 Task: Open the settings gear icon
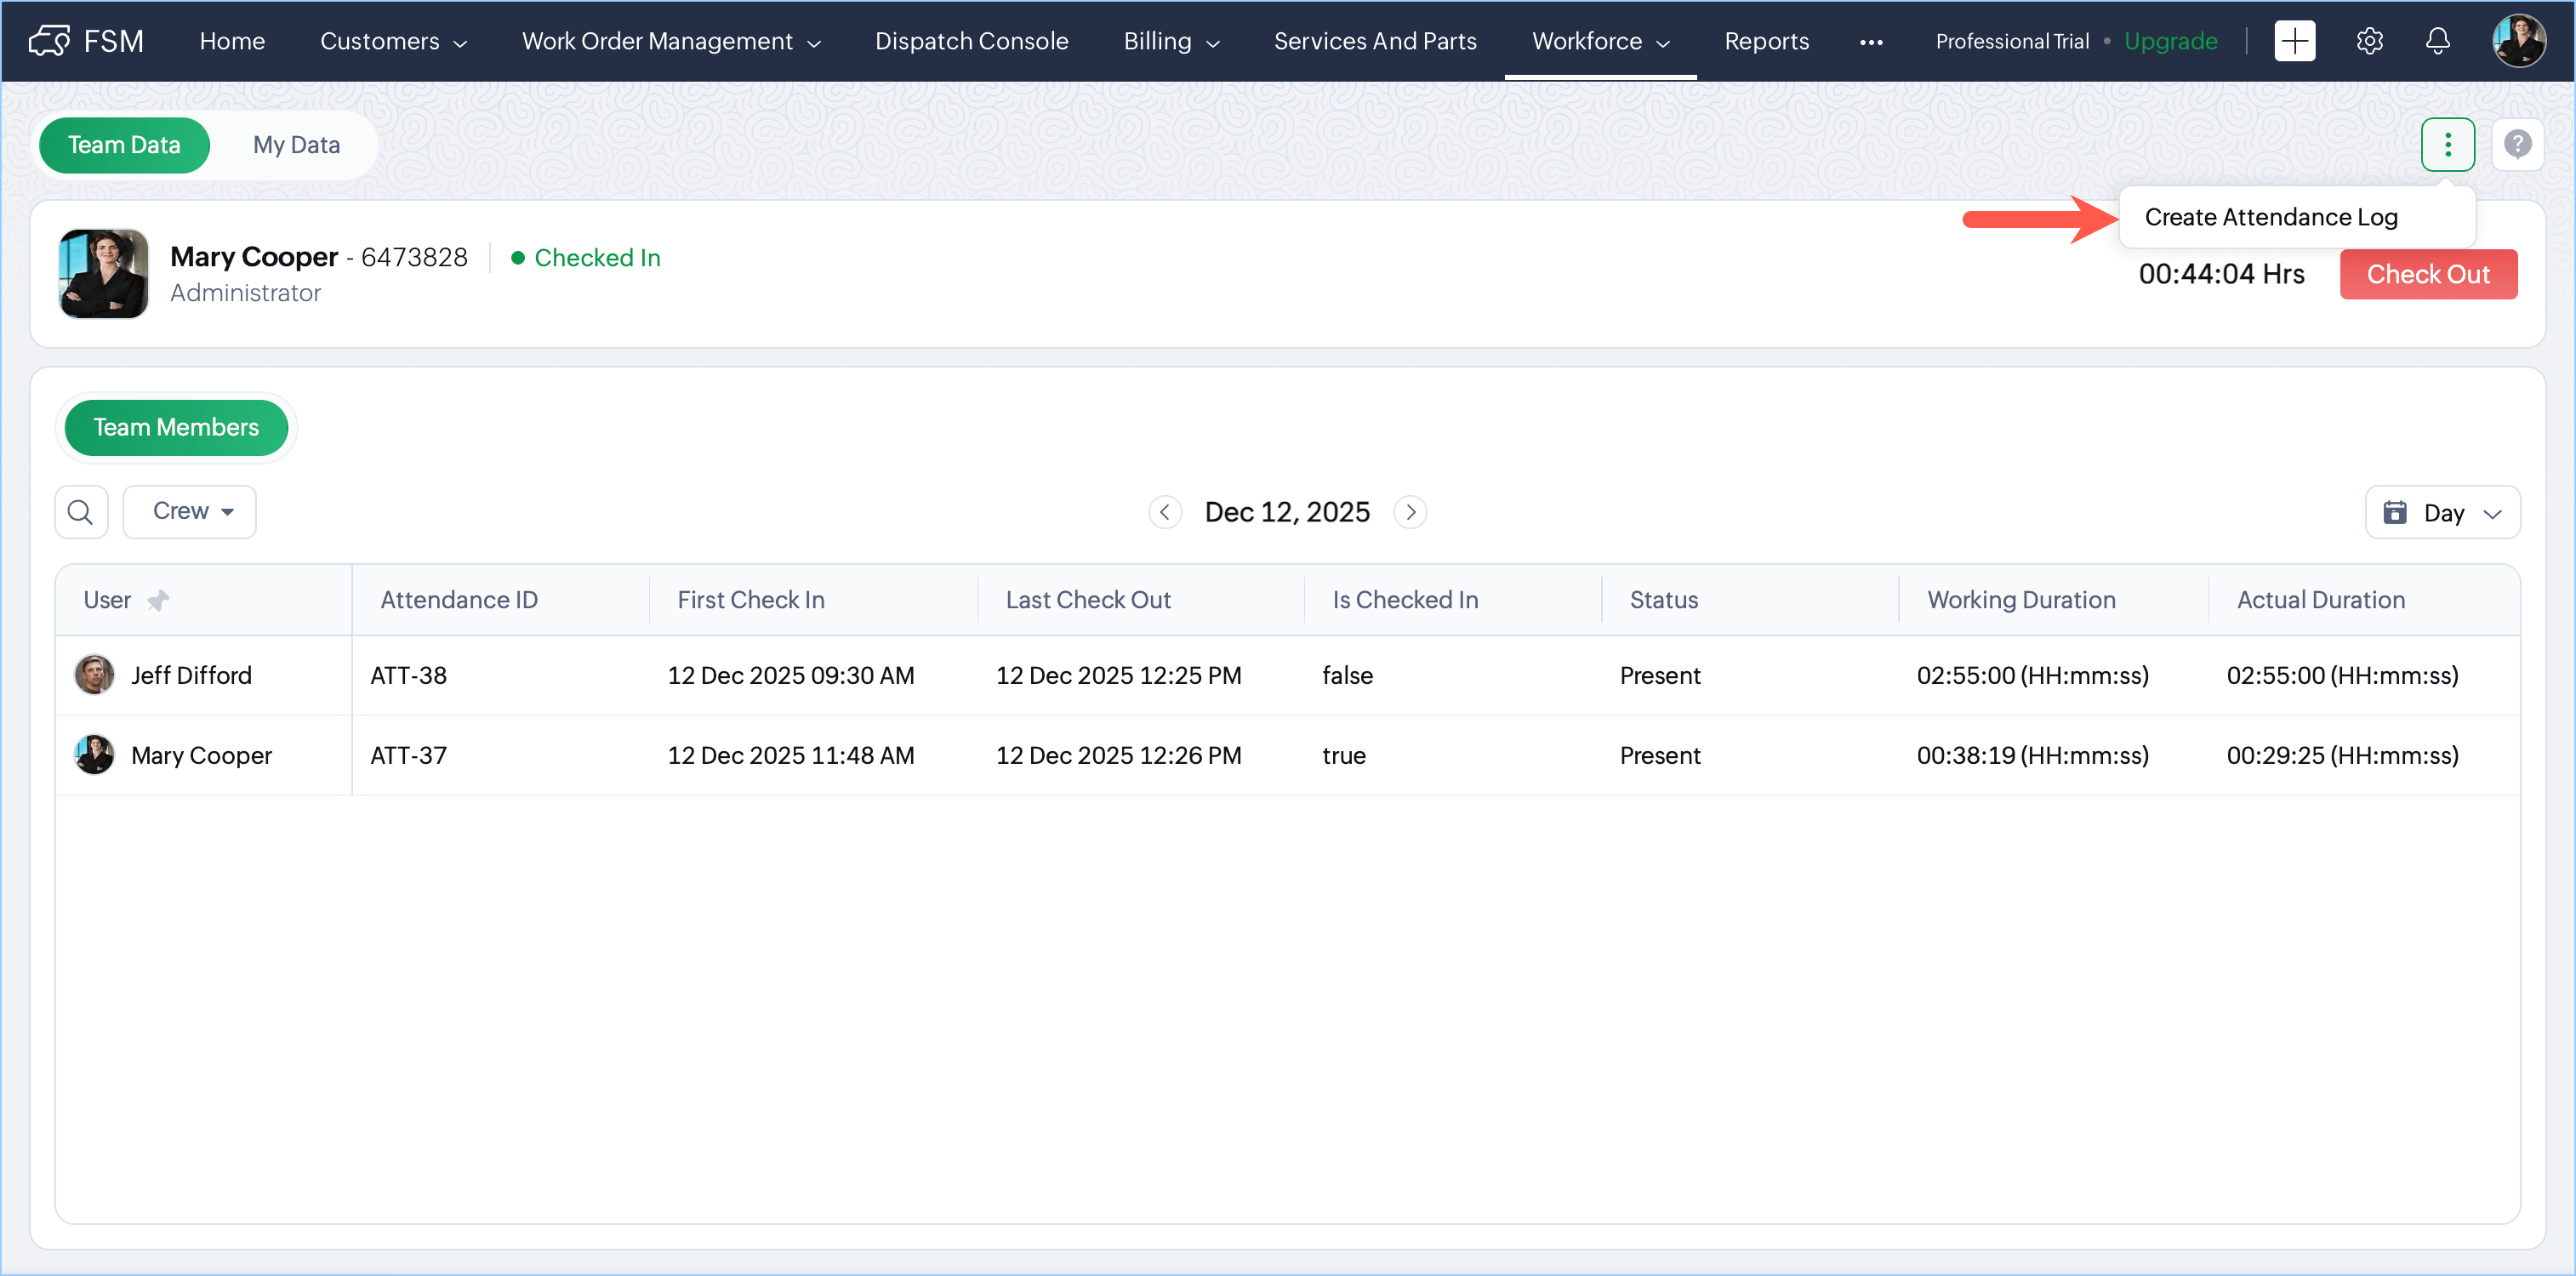click(x=2369, y=41)
